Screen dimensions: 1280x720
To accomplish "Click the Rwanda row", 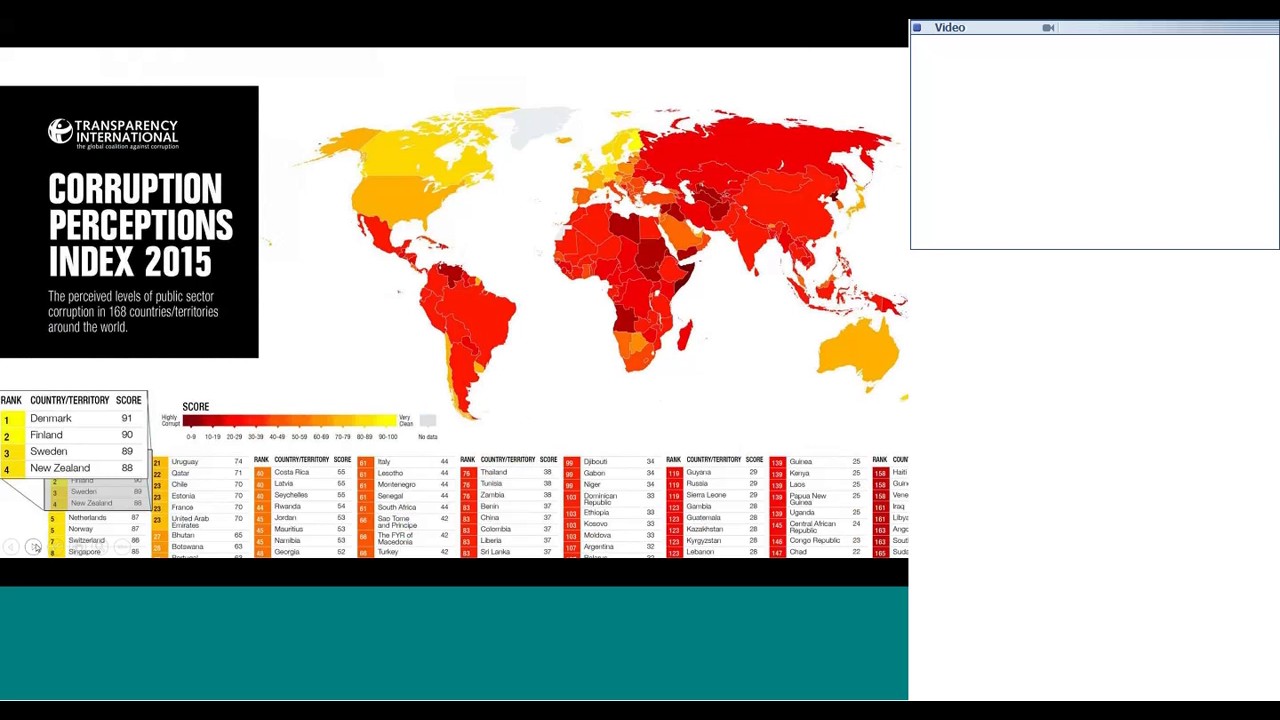I will click(302, 507).
